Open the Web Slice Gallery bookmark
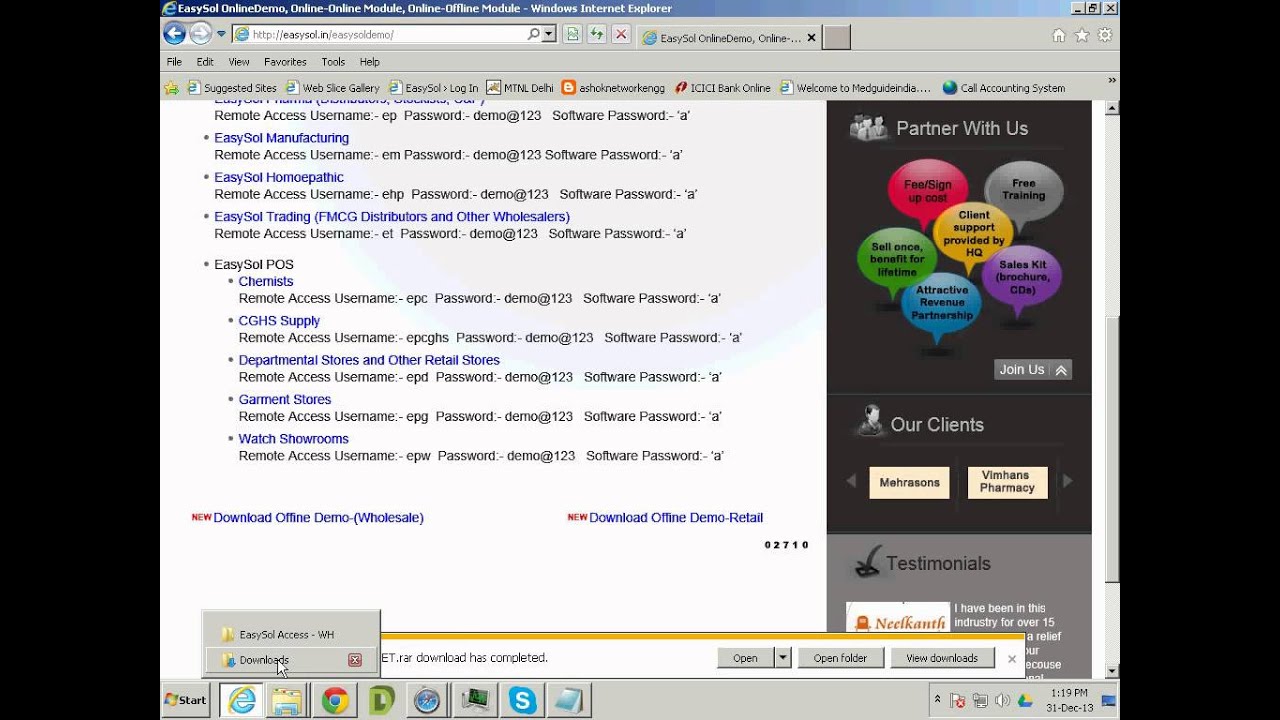The width and height of the screenshot is (1280, 720). 332,88
